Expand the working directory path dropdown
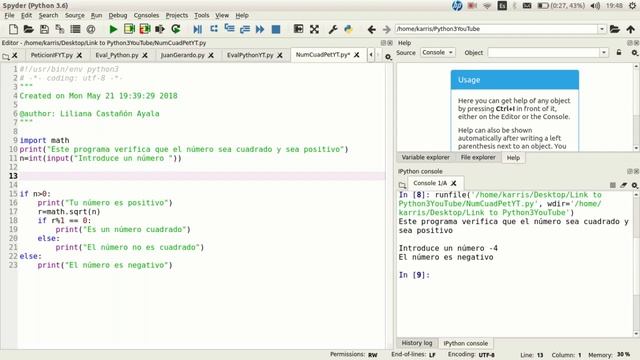Image resolution: width=640 pixels, height=360 pixels. (x=602, y=29)
